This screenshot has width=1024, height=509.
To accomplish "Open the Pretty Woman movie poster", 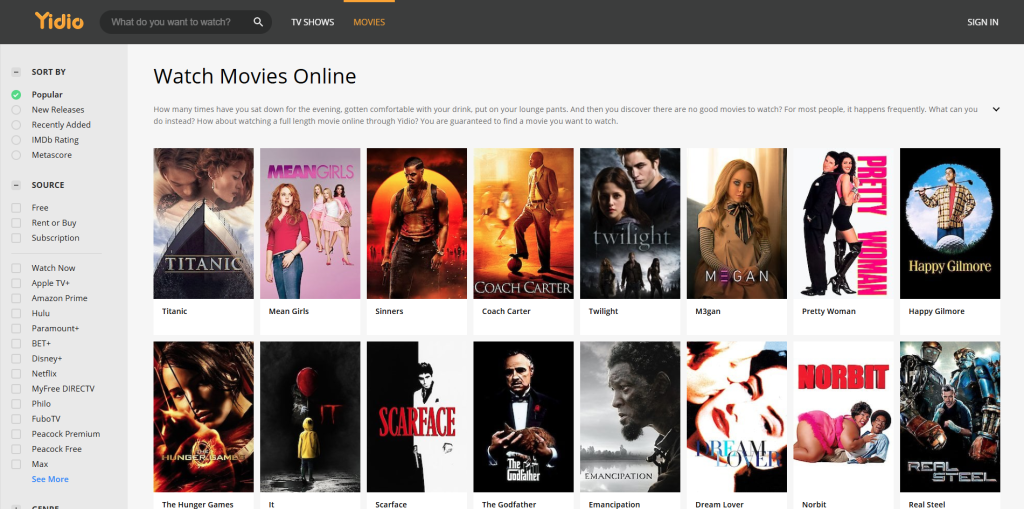I will click(843, 223).
